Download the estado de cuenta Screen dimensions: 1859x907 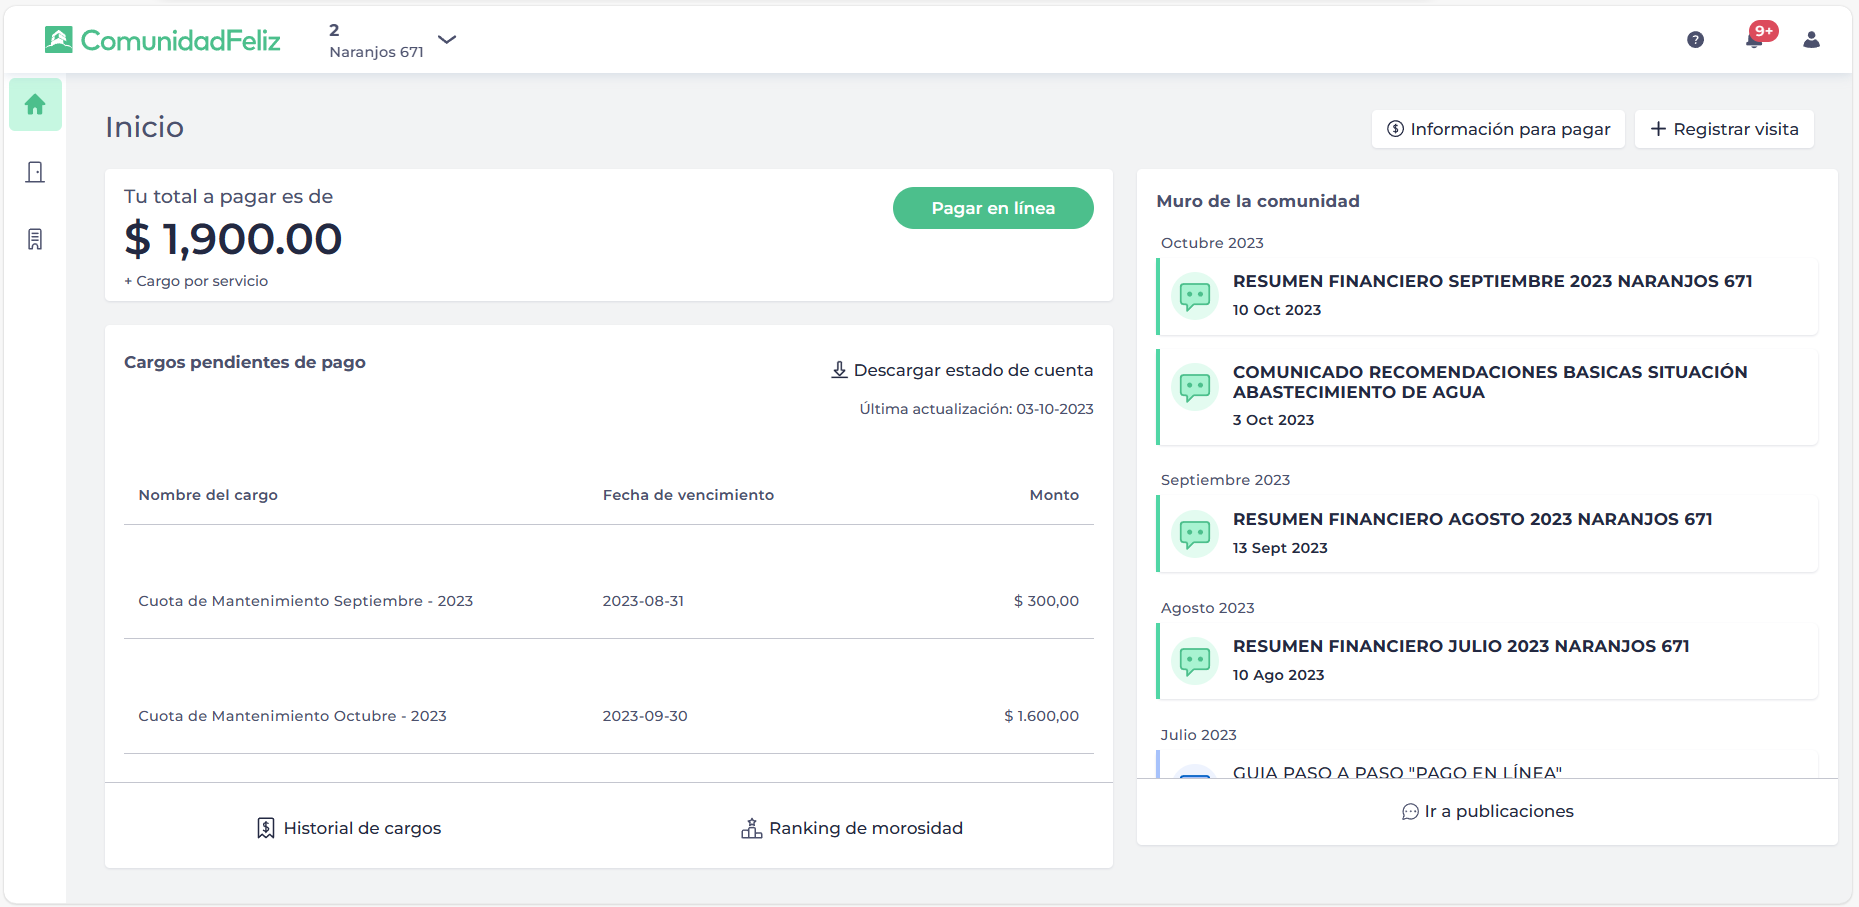[962, 370]
